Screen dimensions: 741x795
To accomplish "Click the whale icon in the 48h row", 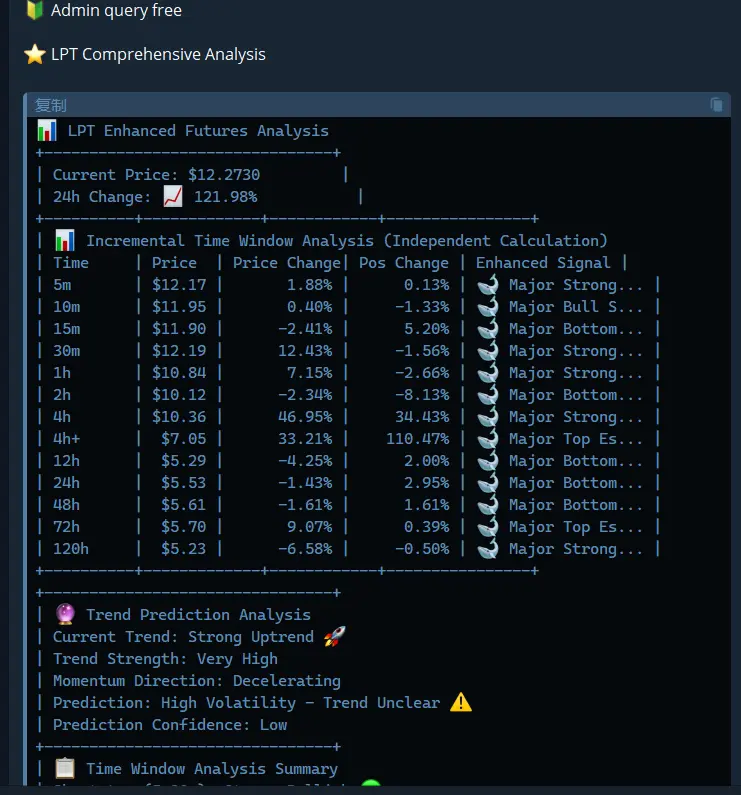I will [x=488, y=505].
